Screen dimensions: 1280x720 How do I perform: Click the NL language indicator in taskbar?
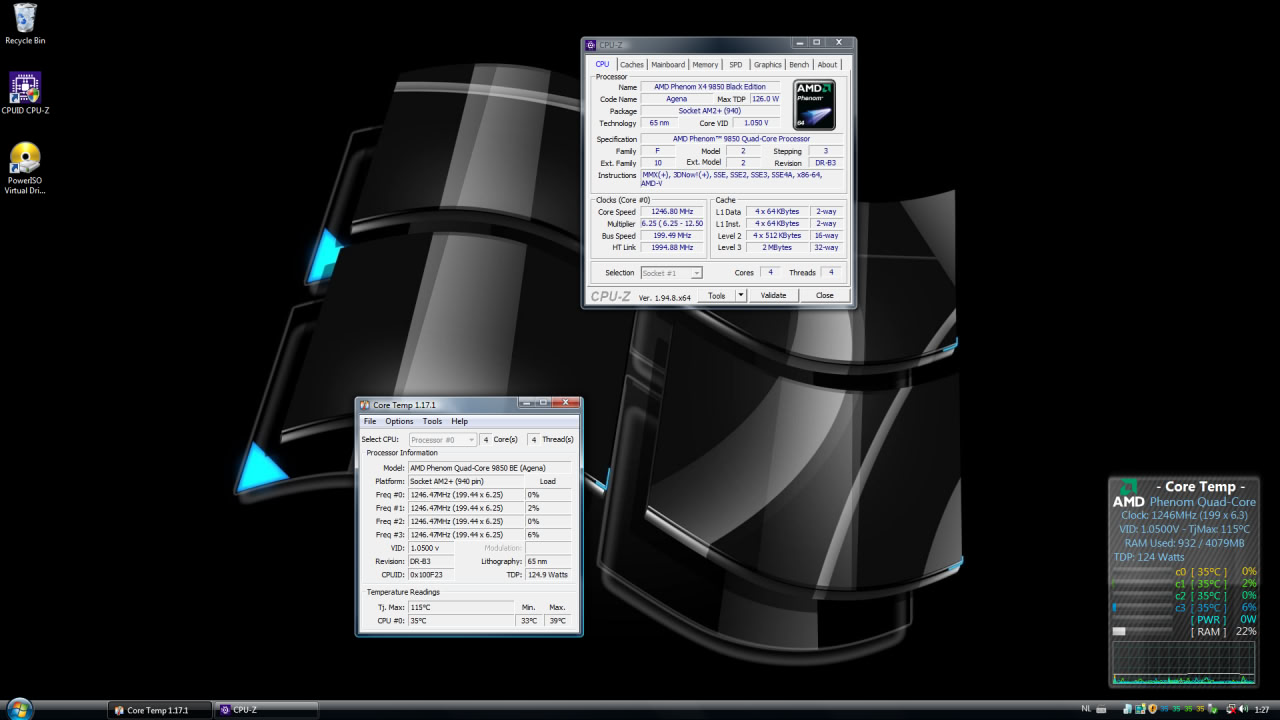1086,709
